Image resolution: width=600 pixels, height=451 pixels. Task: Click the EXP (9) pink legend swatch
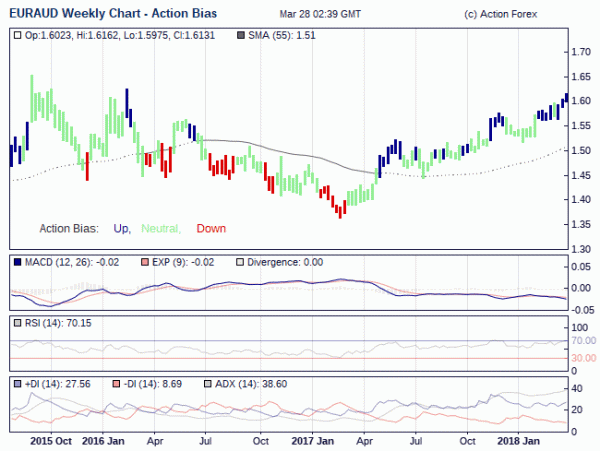click(x=145, y=262)
